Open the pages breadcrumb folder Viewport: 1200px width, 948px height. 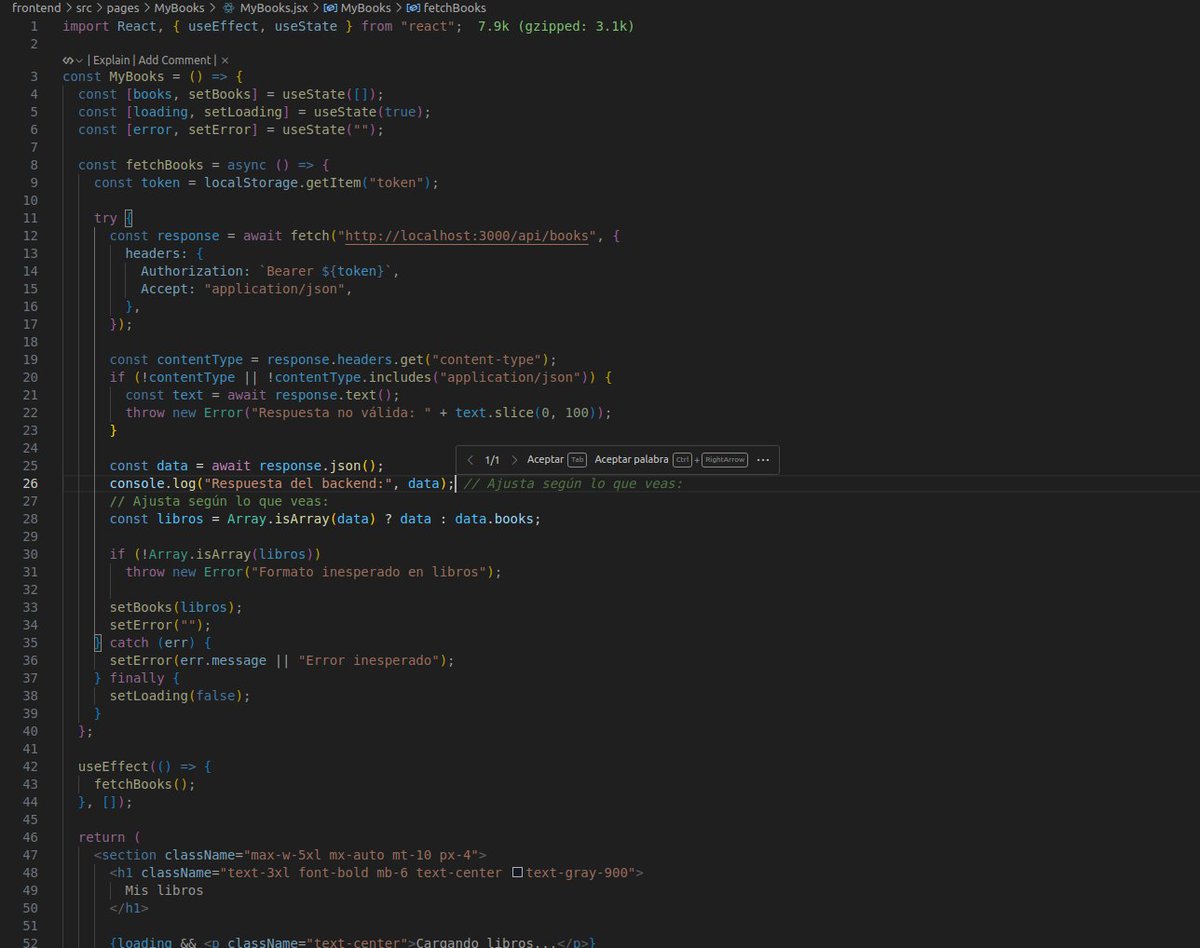click(x=124, y=8)
